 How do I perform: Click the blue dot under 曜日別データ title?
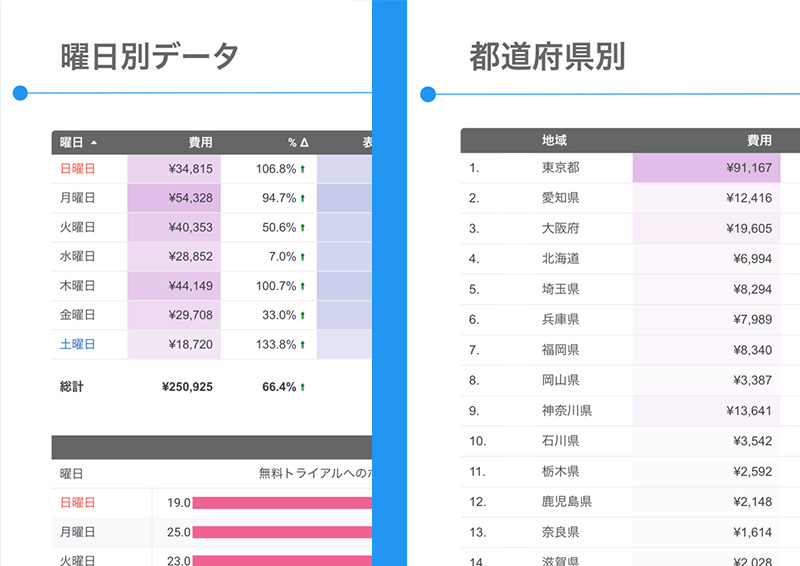click(x=20, y=94)
